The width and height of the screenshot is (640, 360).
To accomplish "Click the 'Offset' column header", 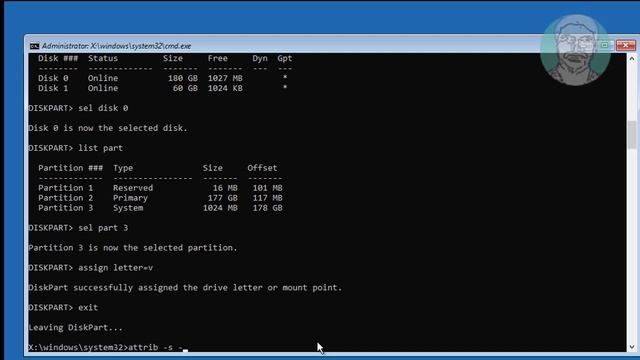I will click(262, 168).
